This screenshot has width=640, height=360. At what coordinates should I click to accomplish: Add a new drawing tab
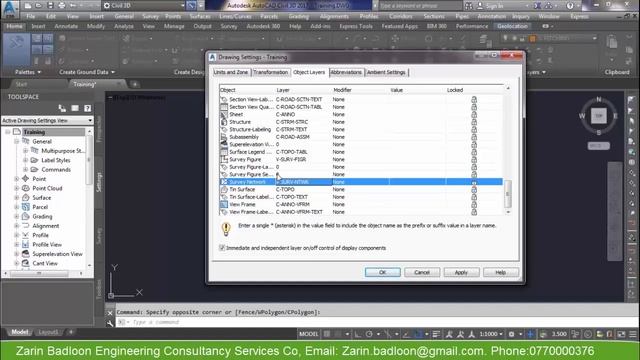click(x=135, y=84)
